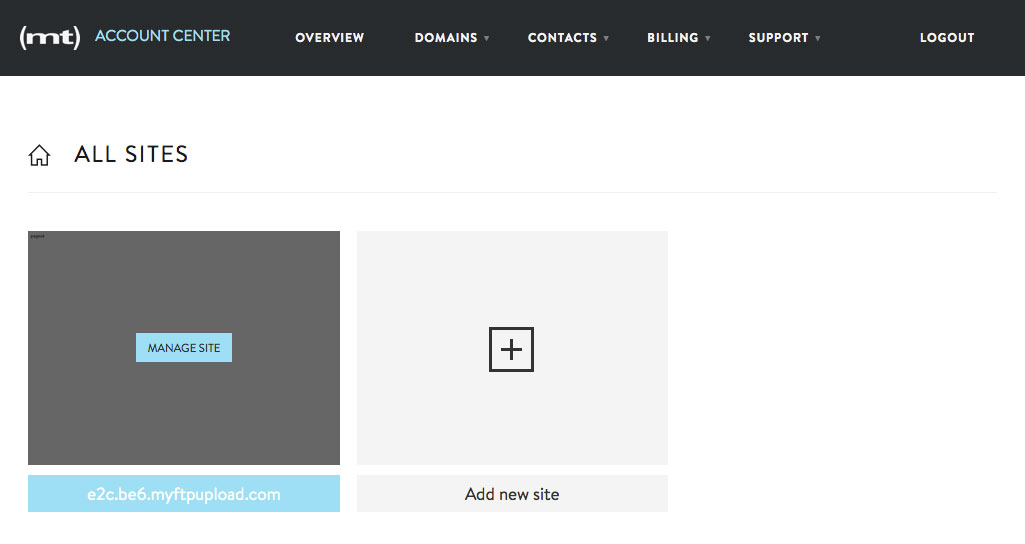Open the e2c.be6.myftpupload.com site link
Viewport: 1025px width, 544px height.
pyautogui.click(x=184, y=494)
